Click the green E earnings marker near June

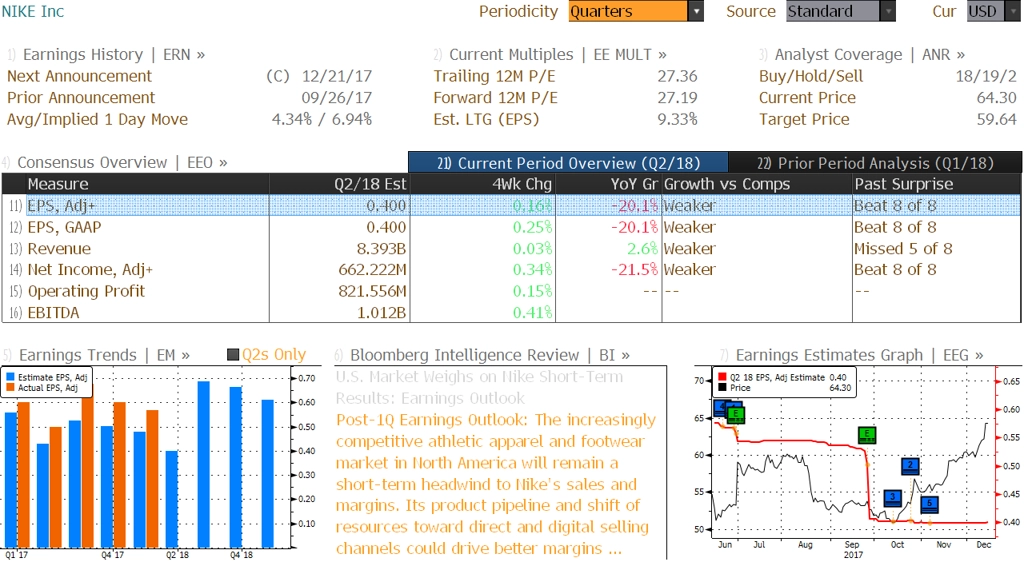pyautogui.click(x=735, y=414)
